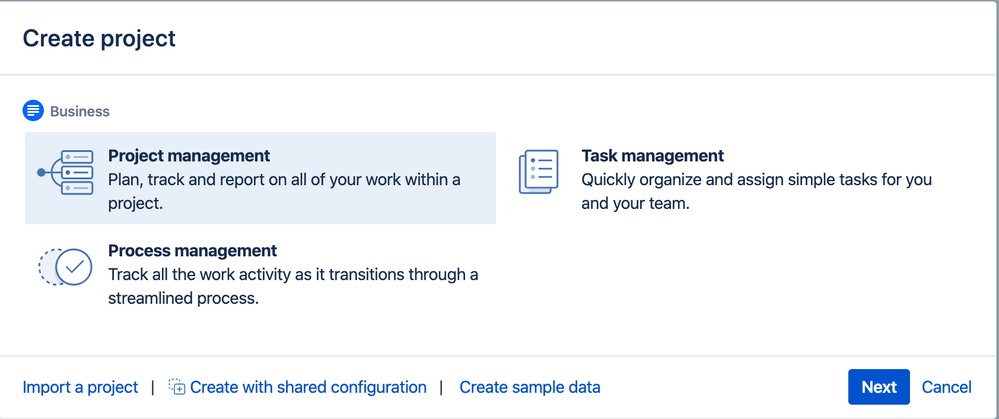Click the Project management flowchart icon
Image resolution: width=999 pixels, height=419 pixels.
coord(66,173)
